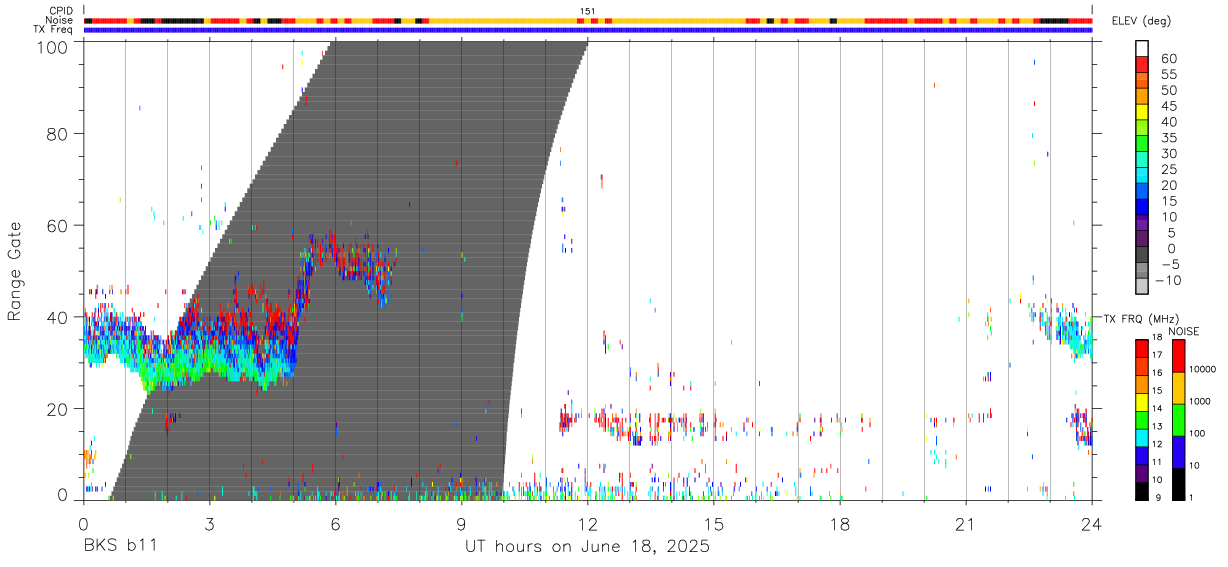Click the 'Range Gate' y-axis title
This screenshot has width=1228, height=567.
click(x=15, y=272)
